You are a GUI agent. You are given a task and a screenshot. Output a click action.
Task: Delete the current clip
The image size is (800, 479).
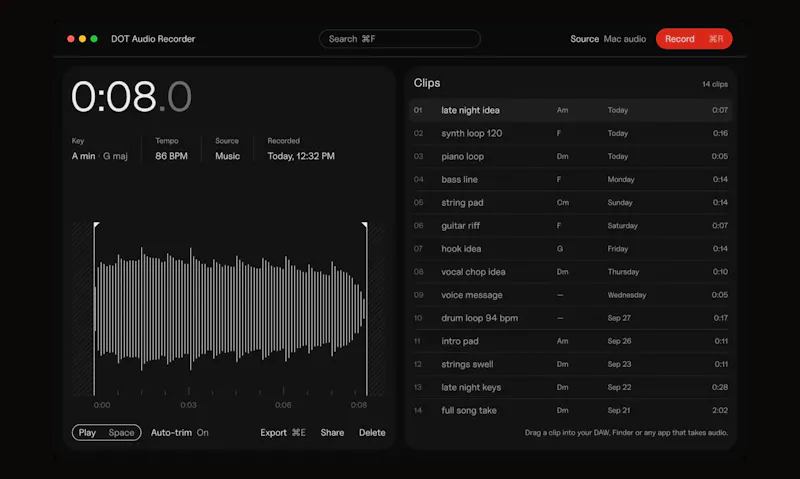coord(372,433)
